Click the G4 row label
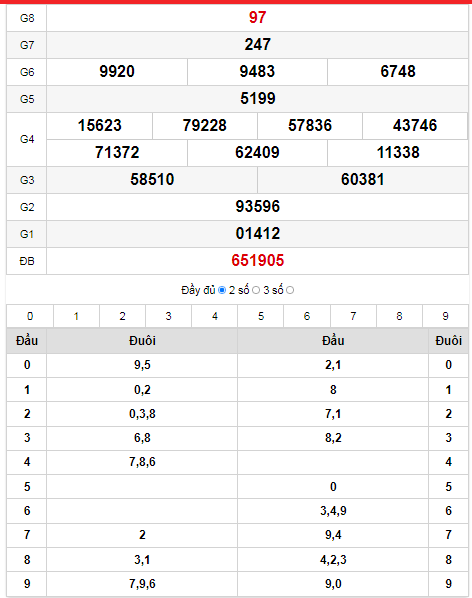Screen dimensions: 472x598 [27, 140]
